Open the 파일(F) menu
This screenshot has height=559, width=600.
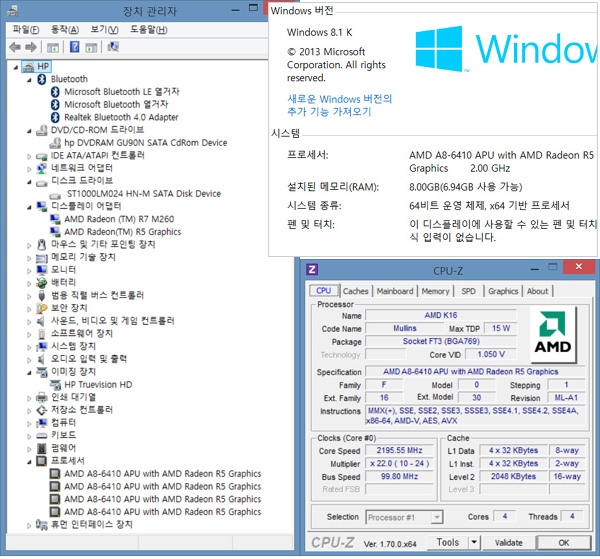click(26, 29)
